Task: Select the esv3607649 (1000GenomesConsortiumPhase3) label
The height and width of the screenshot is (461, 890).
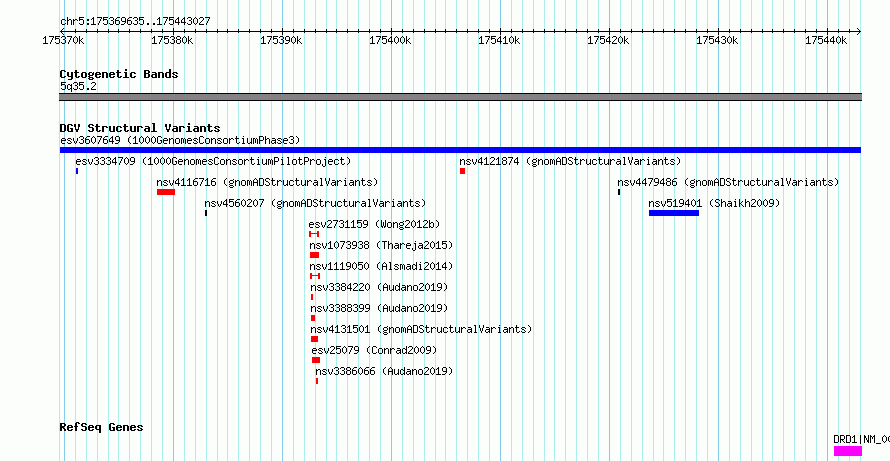Action: (x=180, y=140)
